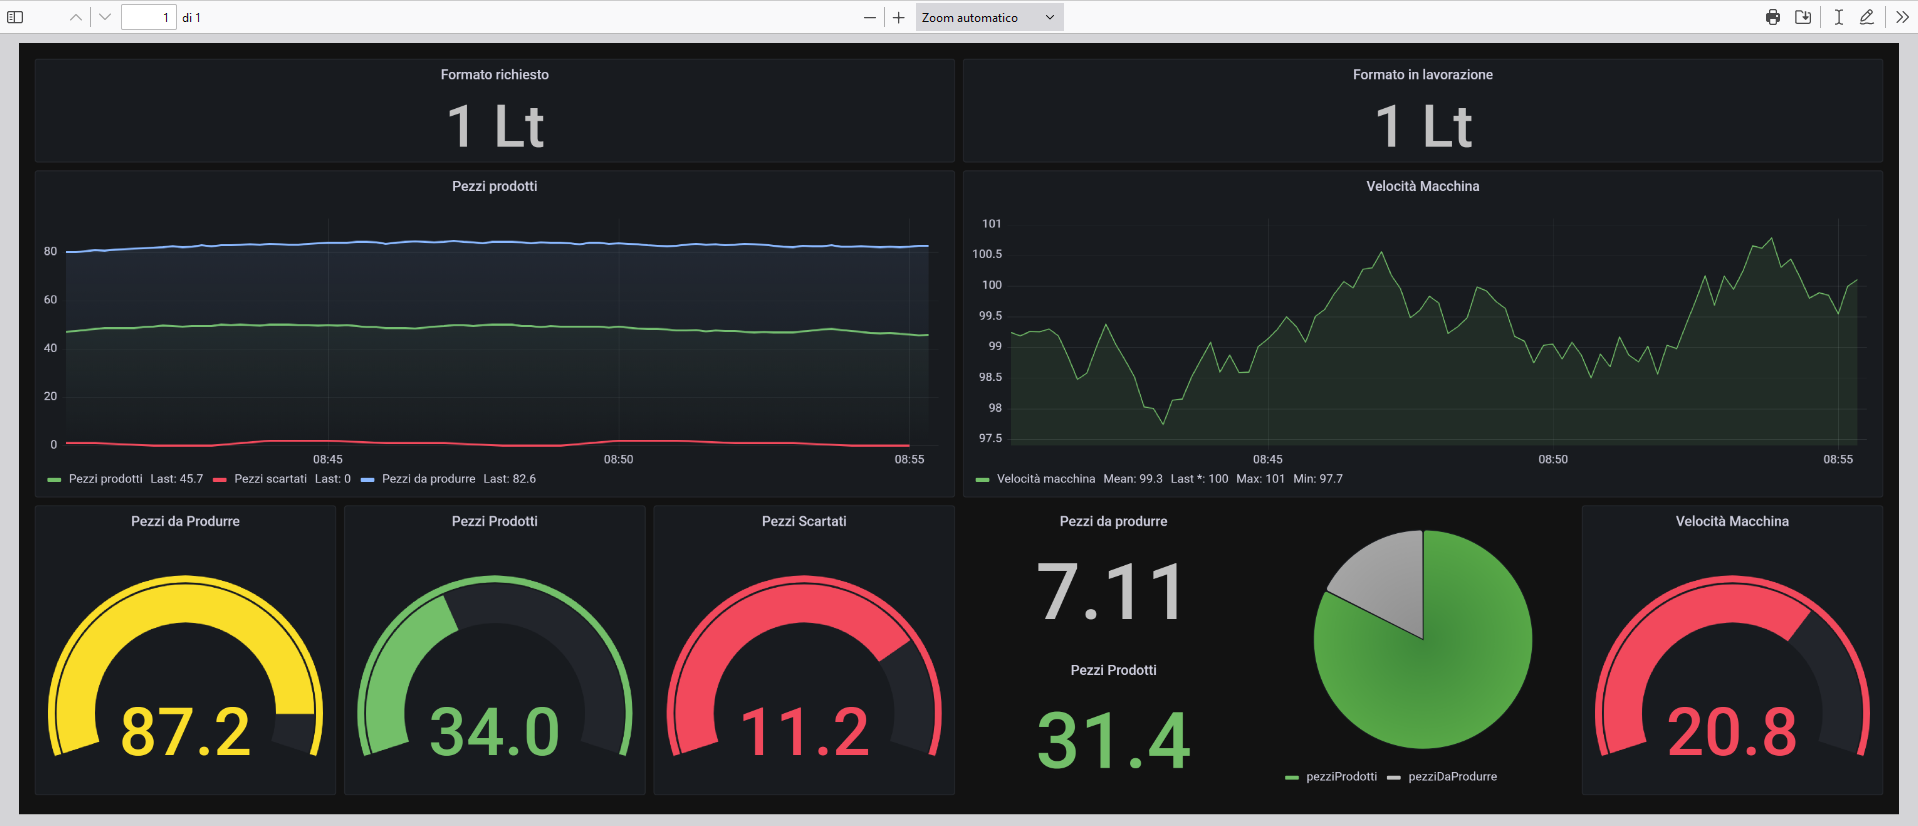Click the Pezzi da Produrre gauge title

tap(185, 521)
